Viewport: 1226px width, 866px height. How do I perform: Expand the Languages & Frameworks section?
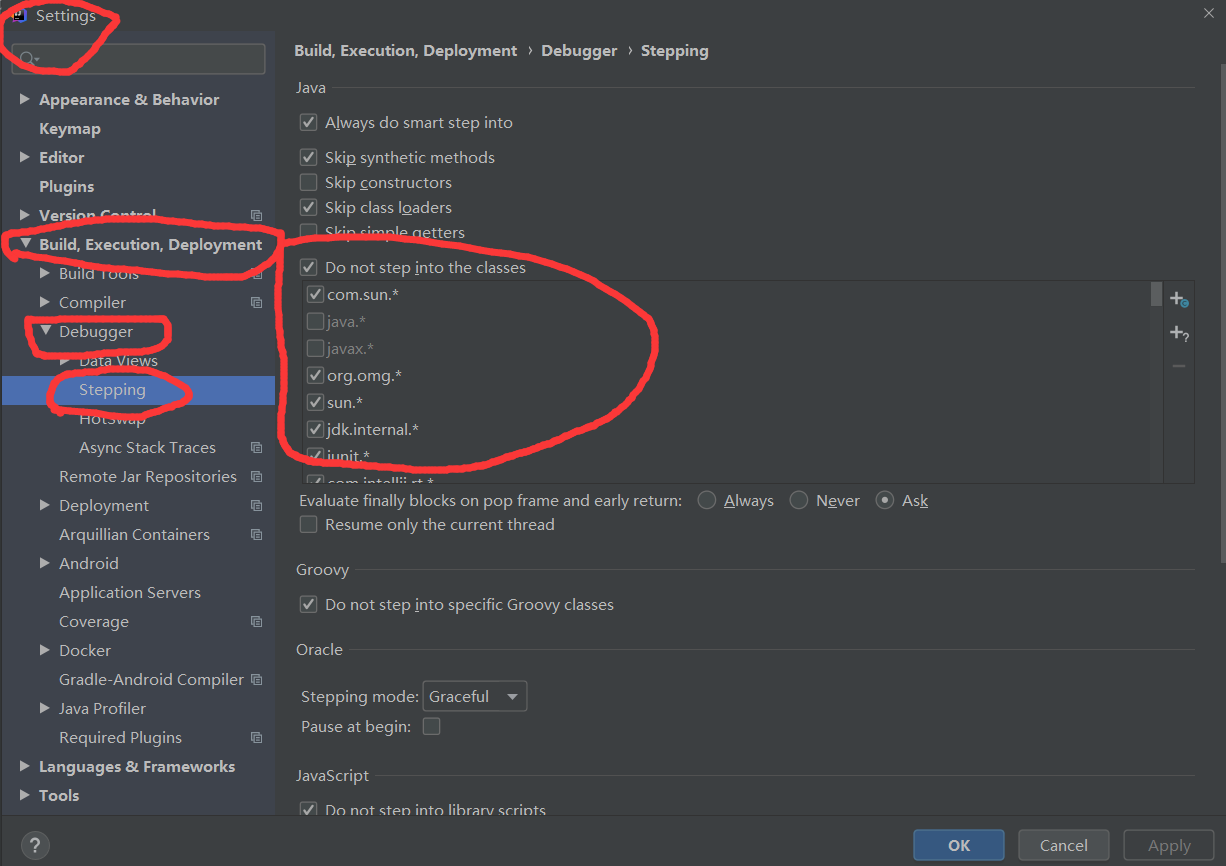point(24,766)
